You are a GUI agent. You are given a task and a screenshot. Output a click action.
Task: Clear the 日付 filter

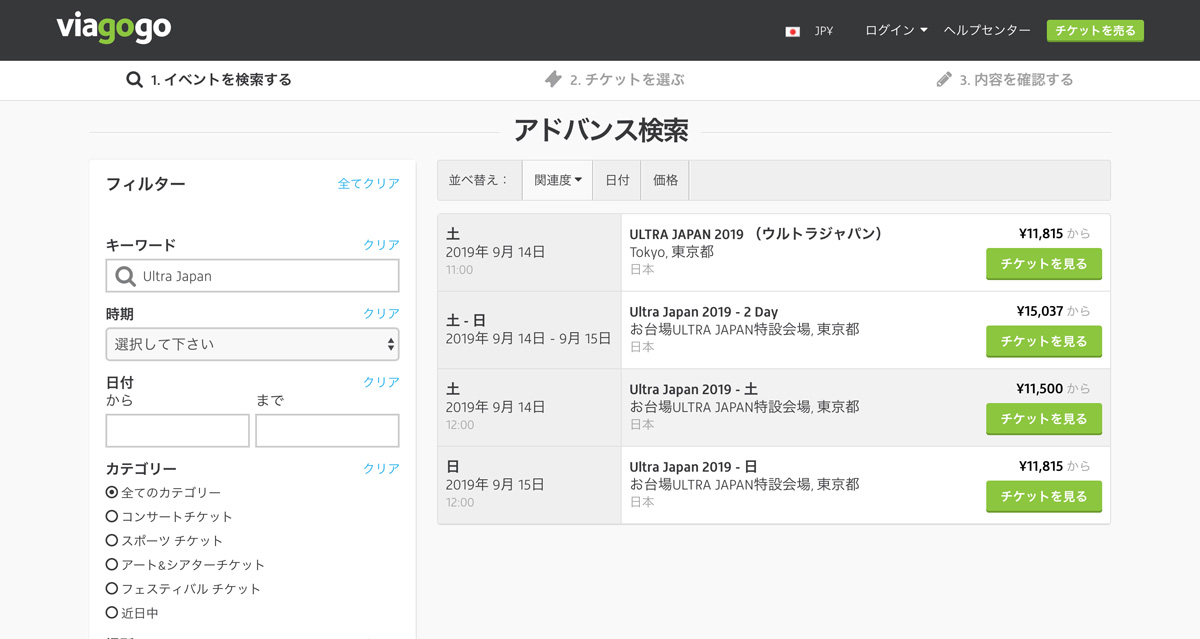point(381,382)
